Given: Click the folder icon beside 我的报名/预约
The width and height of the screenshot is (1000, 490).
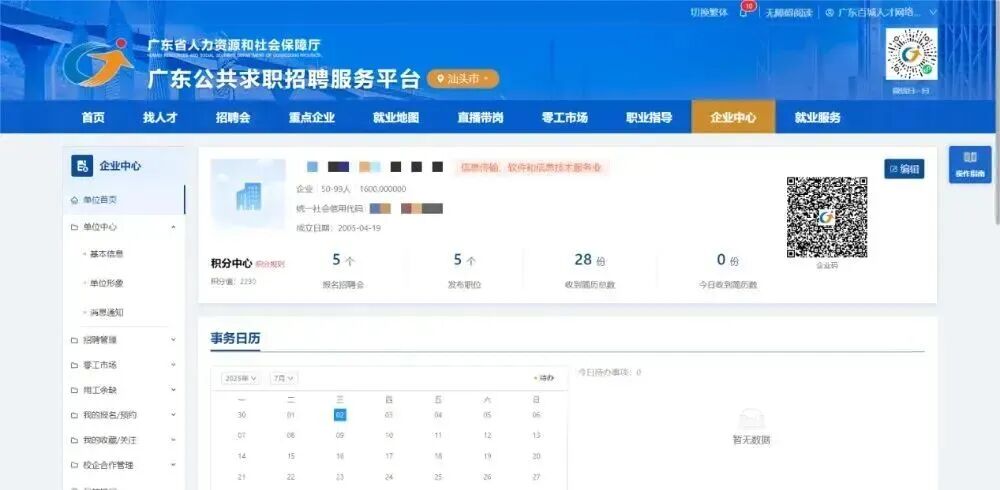Looking at the screenshot, I should click(x=74, y=415).
